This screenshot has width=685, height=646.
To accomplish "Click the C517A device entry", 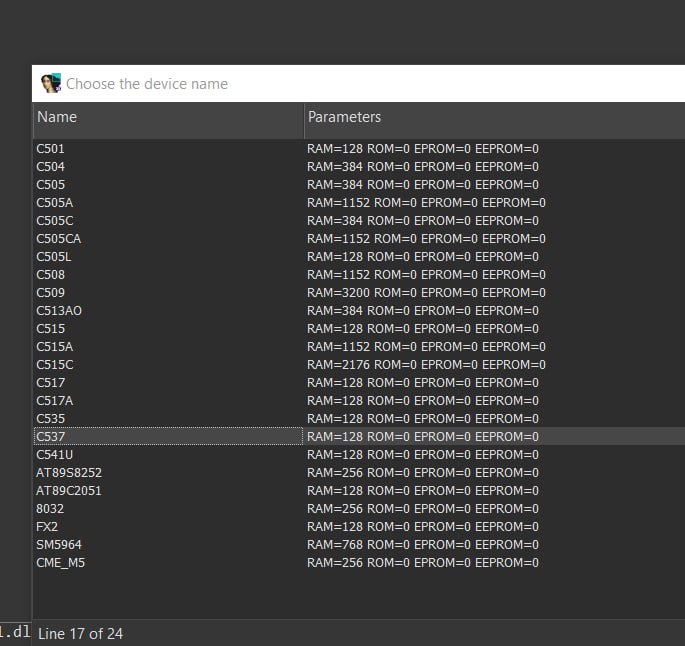I will [x=54, y=401].
